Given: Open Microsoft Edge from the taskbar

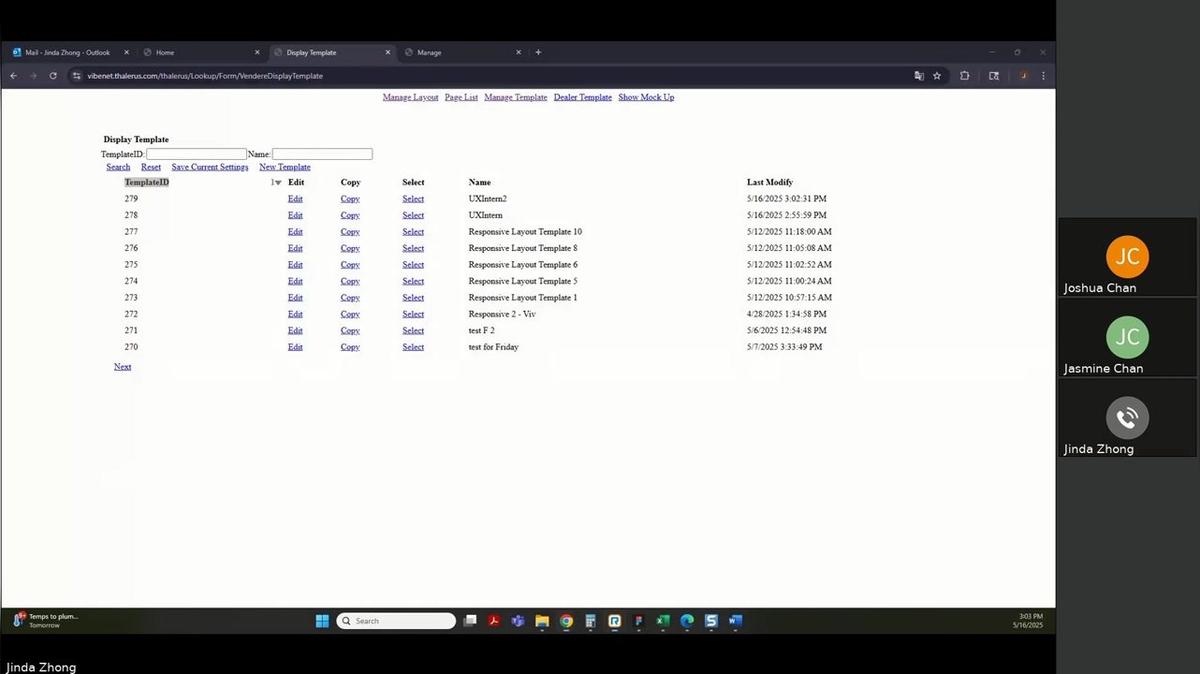Looking at the screenshot, I should [x=686, y=621].
